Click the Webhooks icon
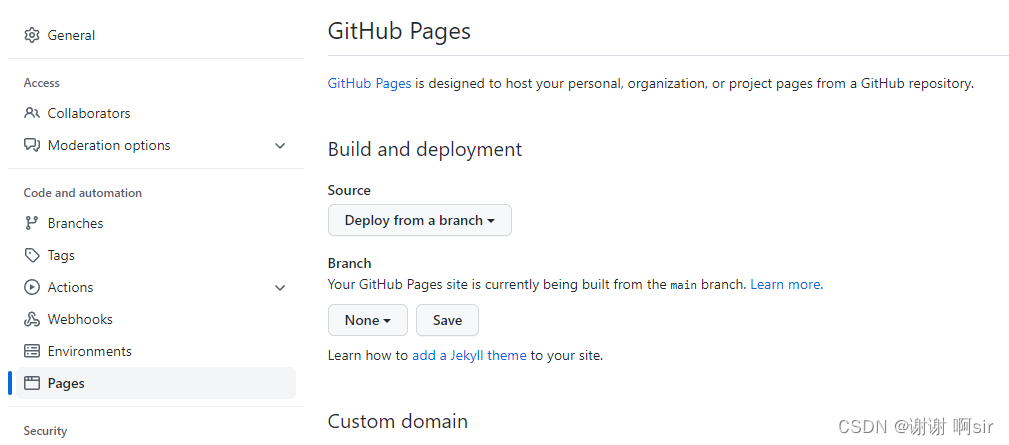1009x445 pixels. (x=32, y=320)
